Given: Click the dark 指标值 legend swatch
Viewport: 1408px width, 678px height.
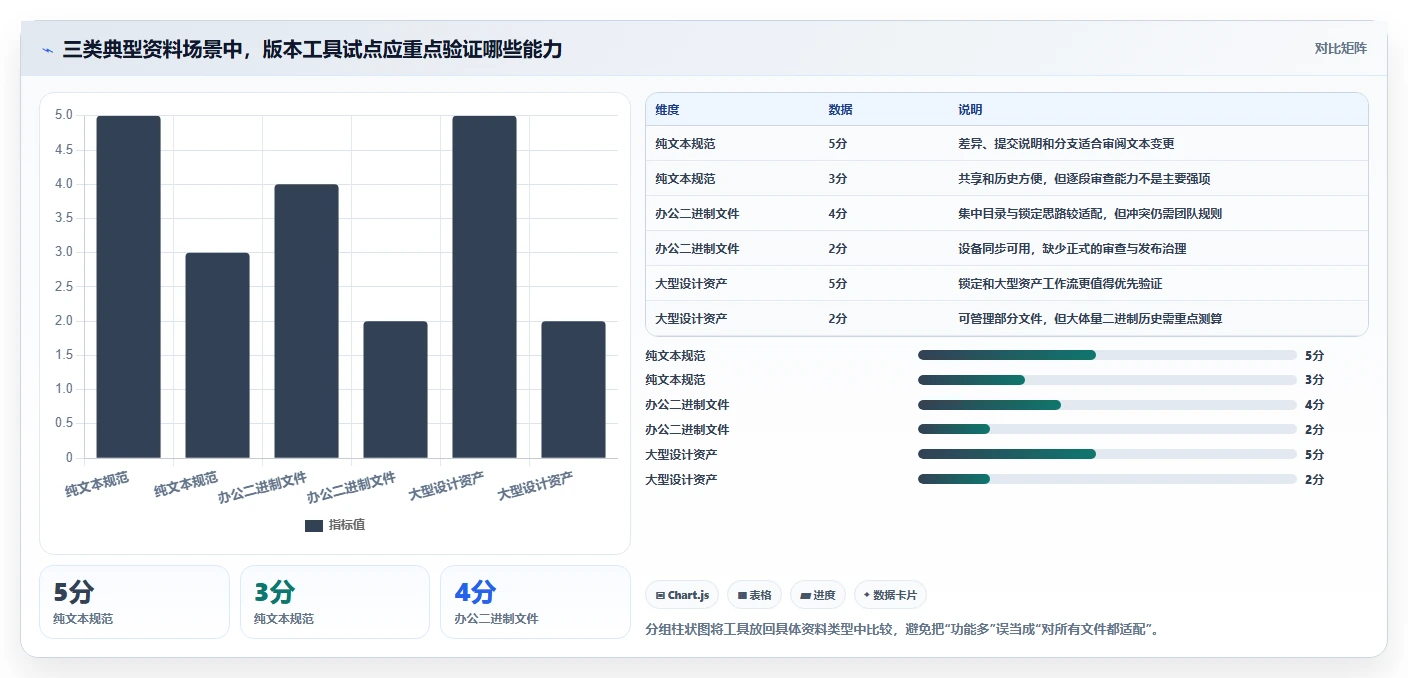Looking at the screenshot, I should point(314,526).
